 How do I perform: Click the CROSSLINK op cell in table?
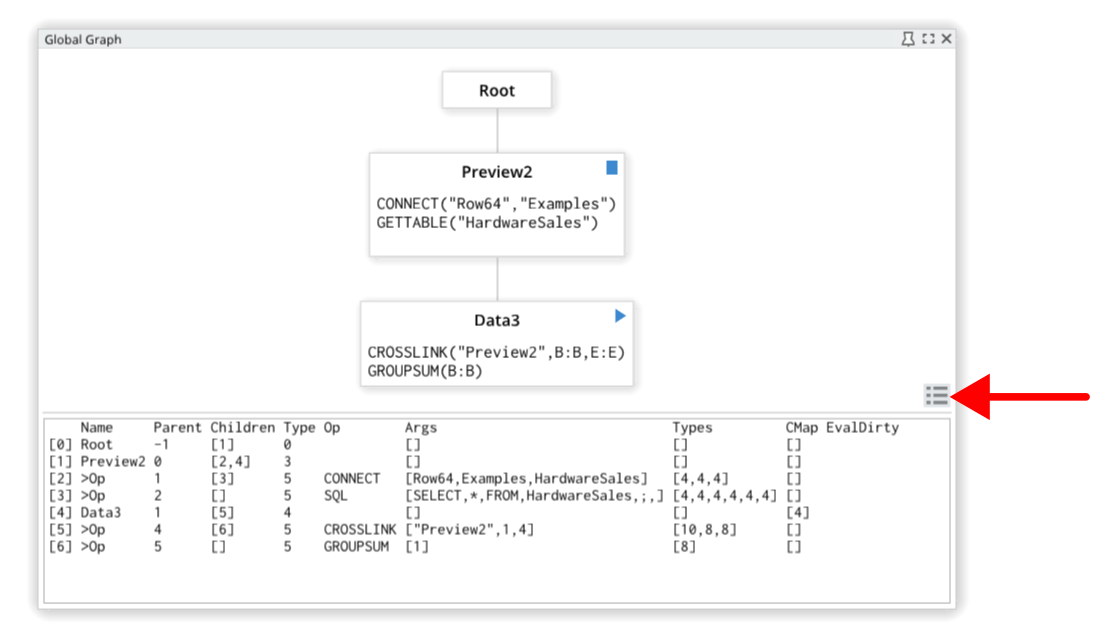coord(360,530)
